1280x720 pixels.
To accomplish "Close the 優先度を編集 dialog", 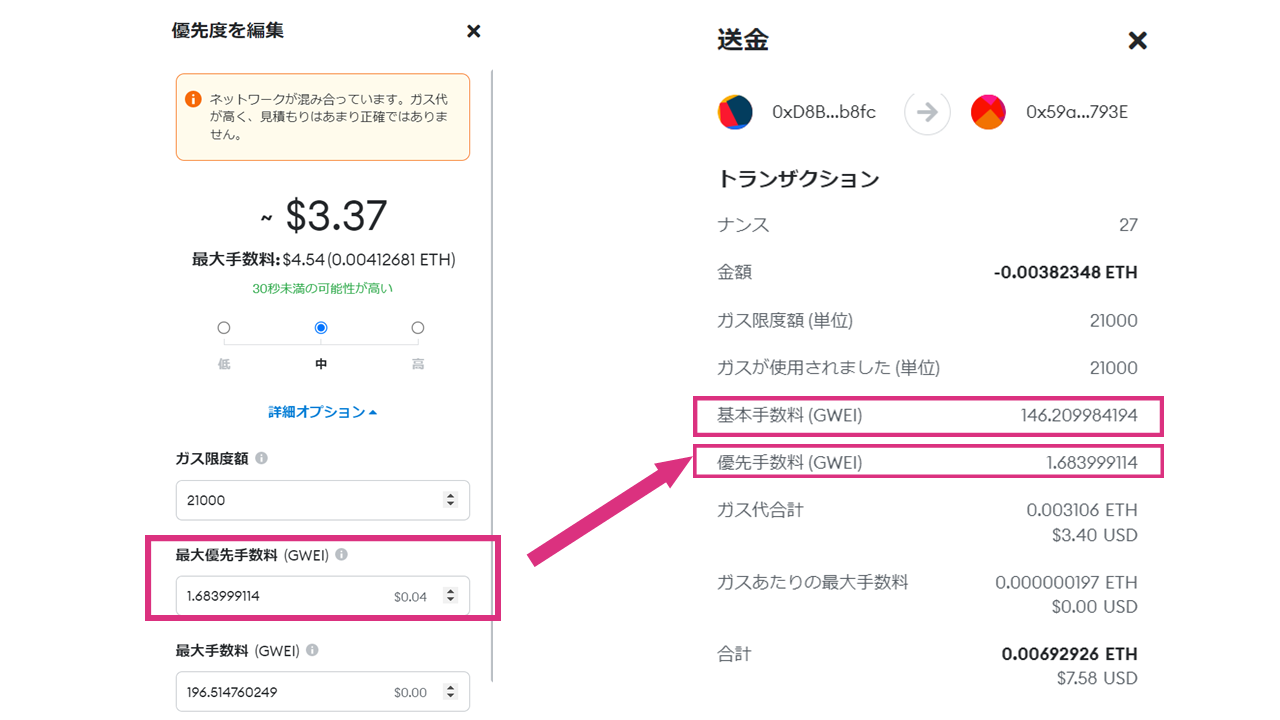I will pos(473,31).
